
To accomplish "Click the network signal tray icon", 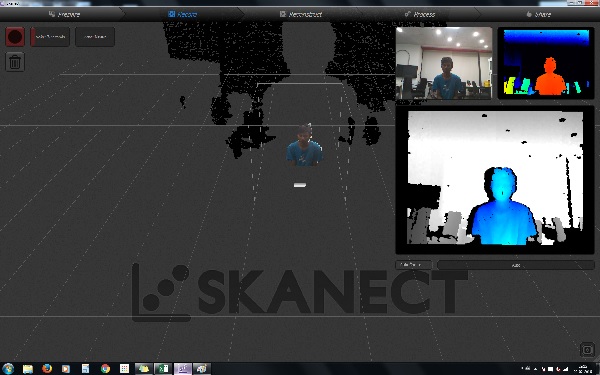I will coord(566,369).
